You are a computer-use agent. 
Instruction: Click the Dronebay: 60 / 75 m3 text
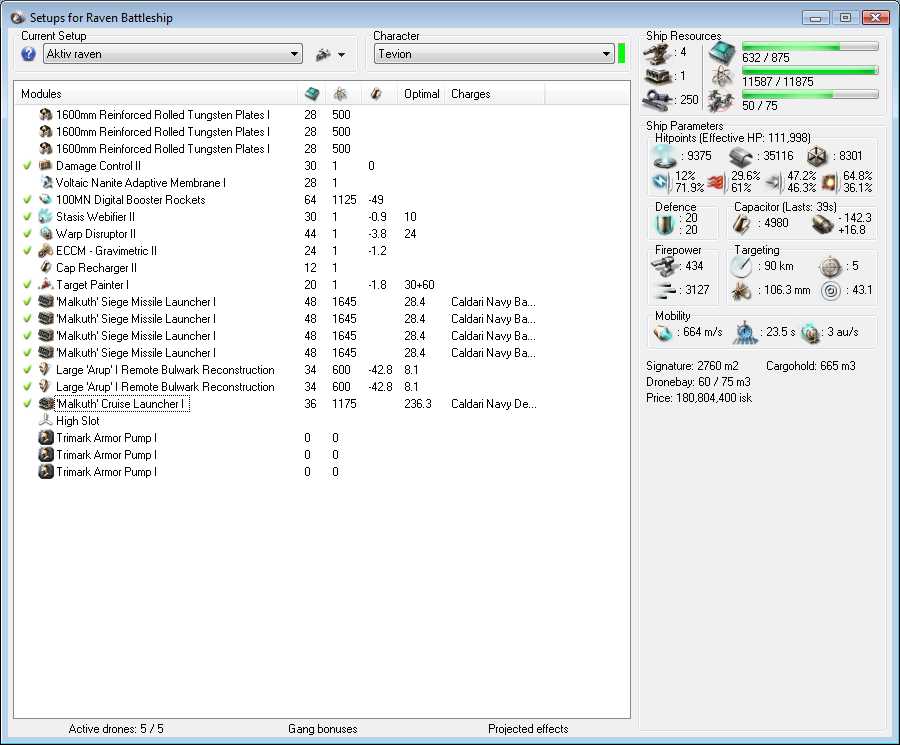pyautogui.click(x=698, y=382)
